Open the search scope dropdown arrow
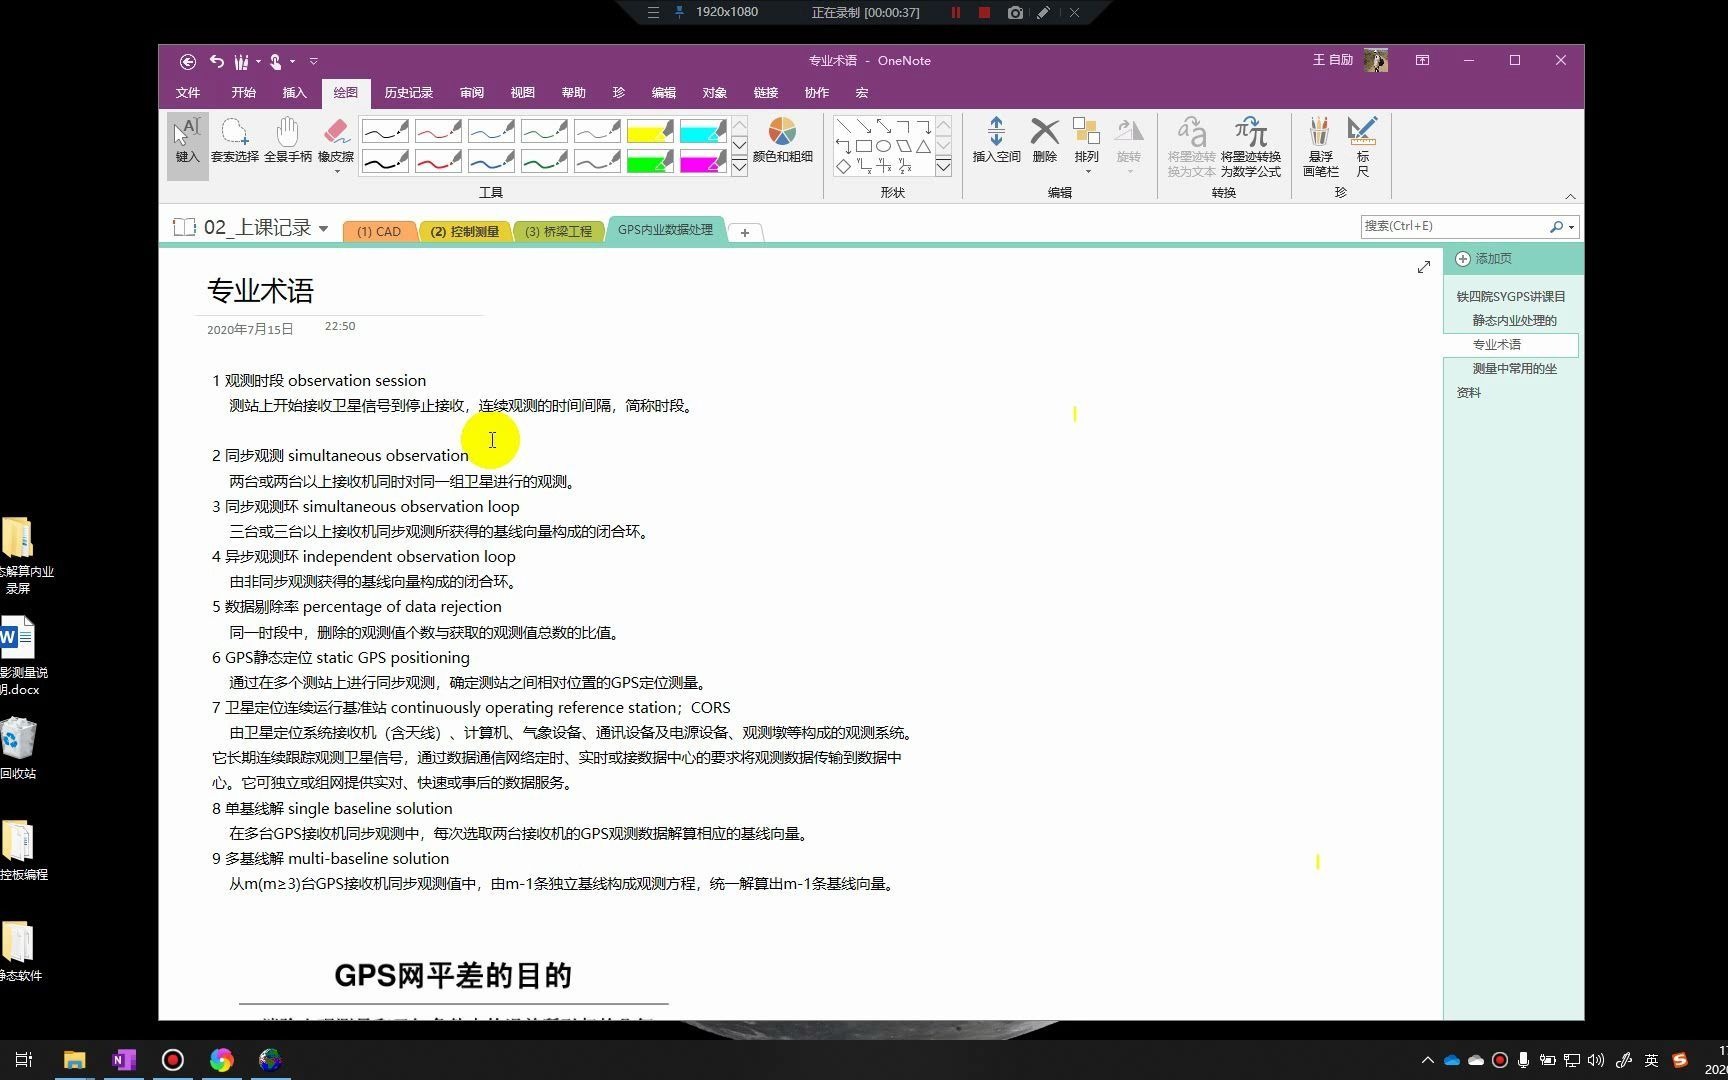1728x1080 pixels. [1571, 227]
